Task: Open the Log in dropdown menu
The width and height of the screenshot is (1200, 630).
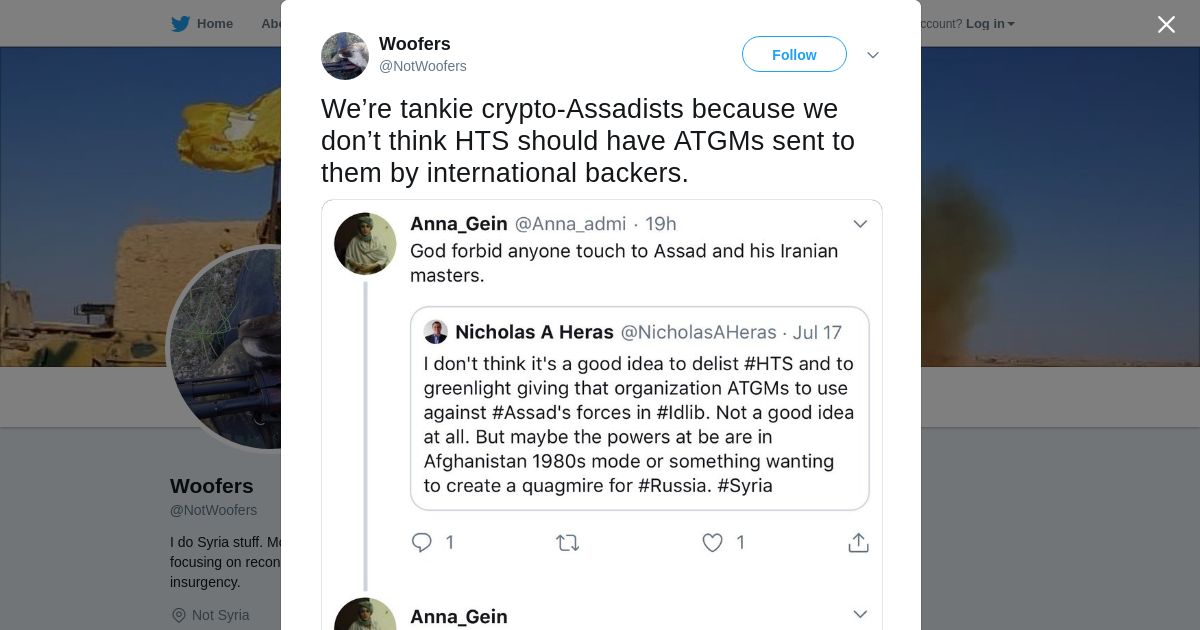Action: click(x=990, y=24)
